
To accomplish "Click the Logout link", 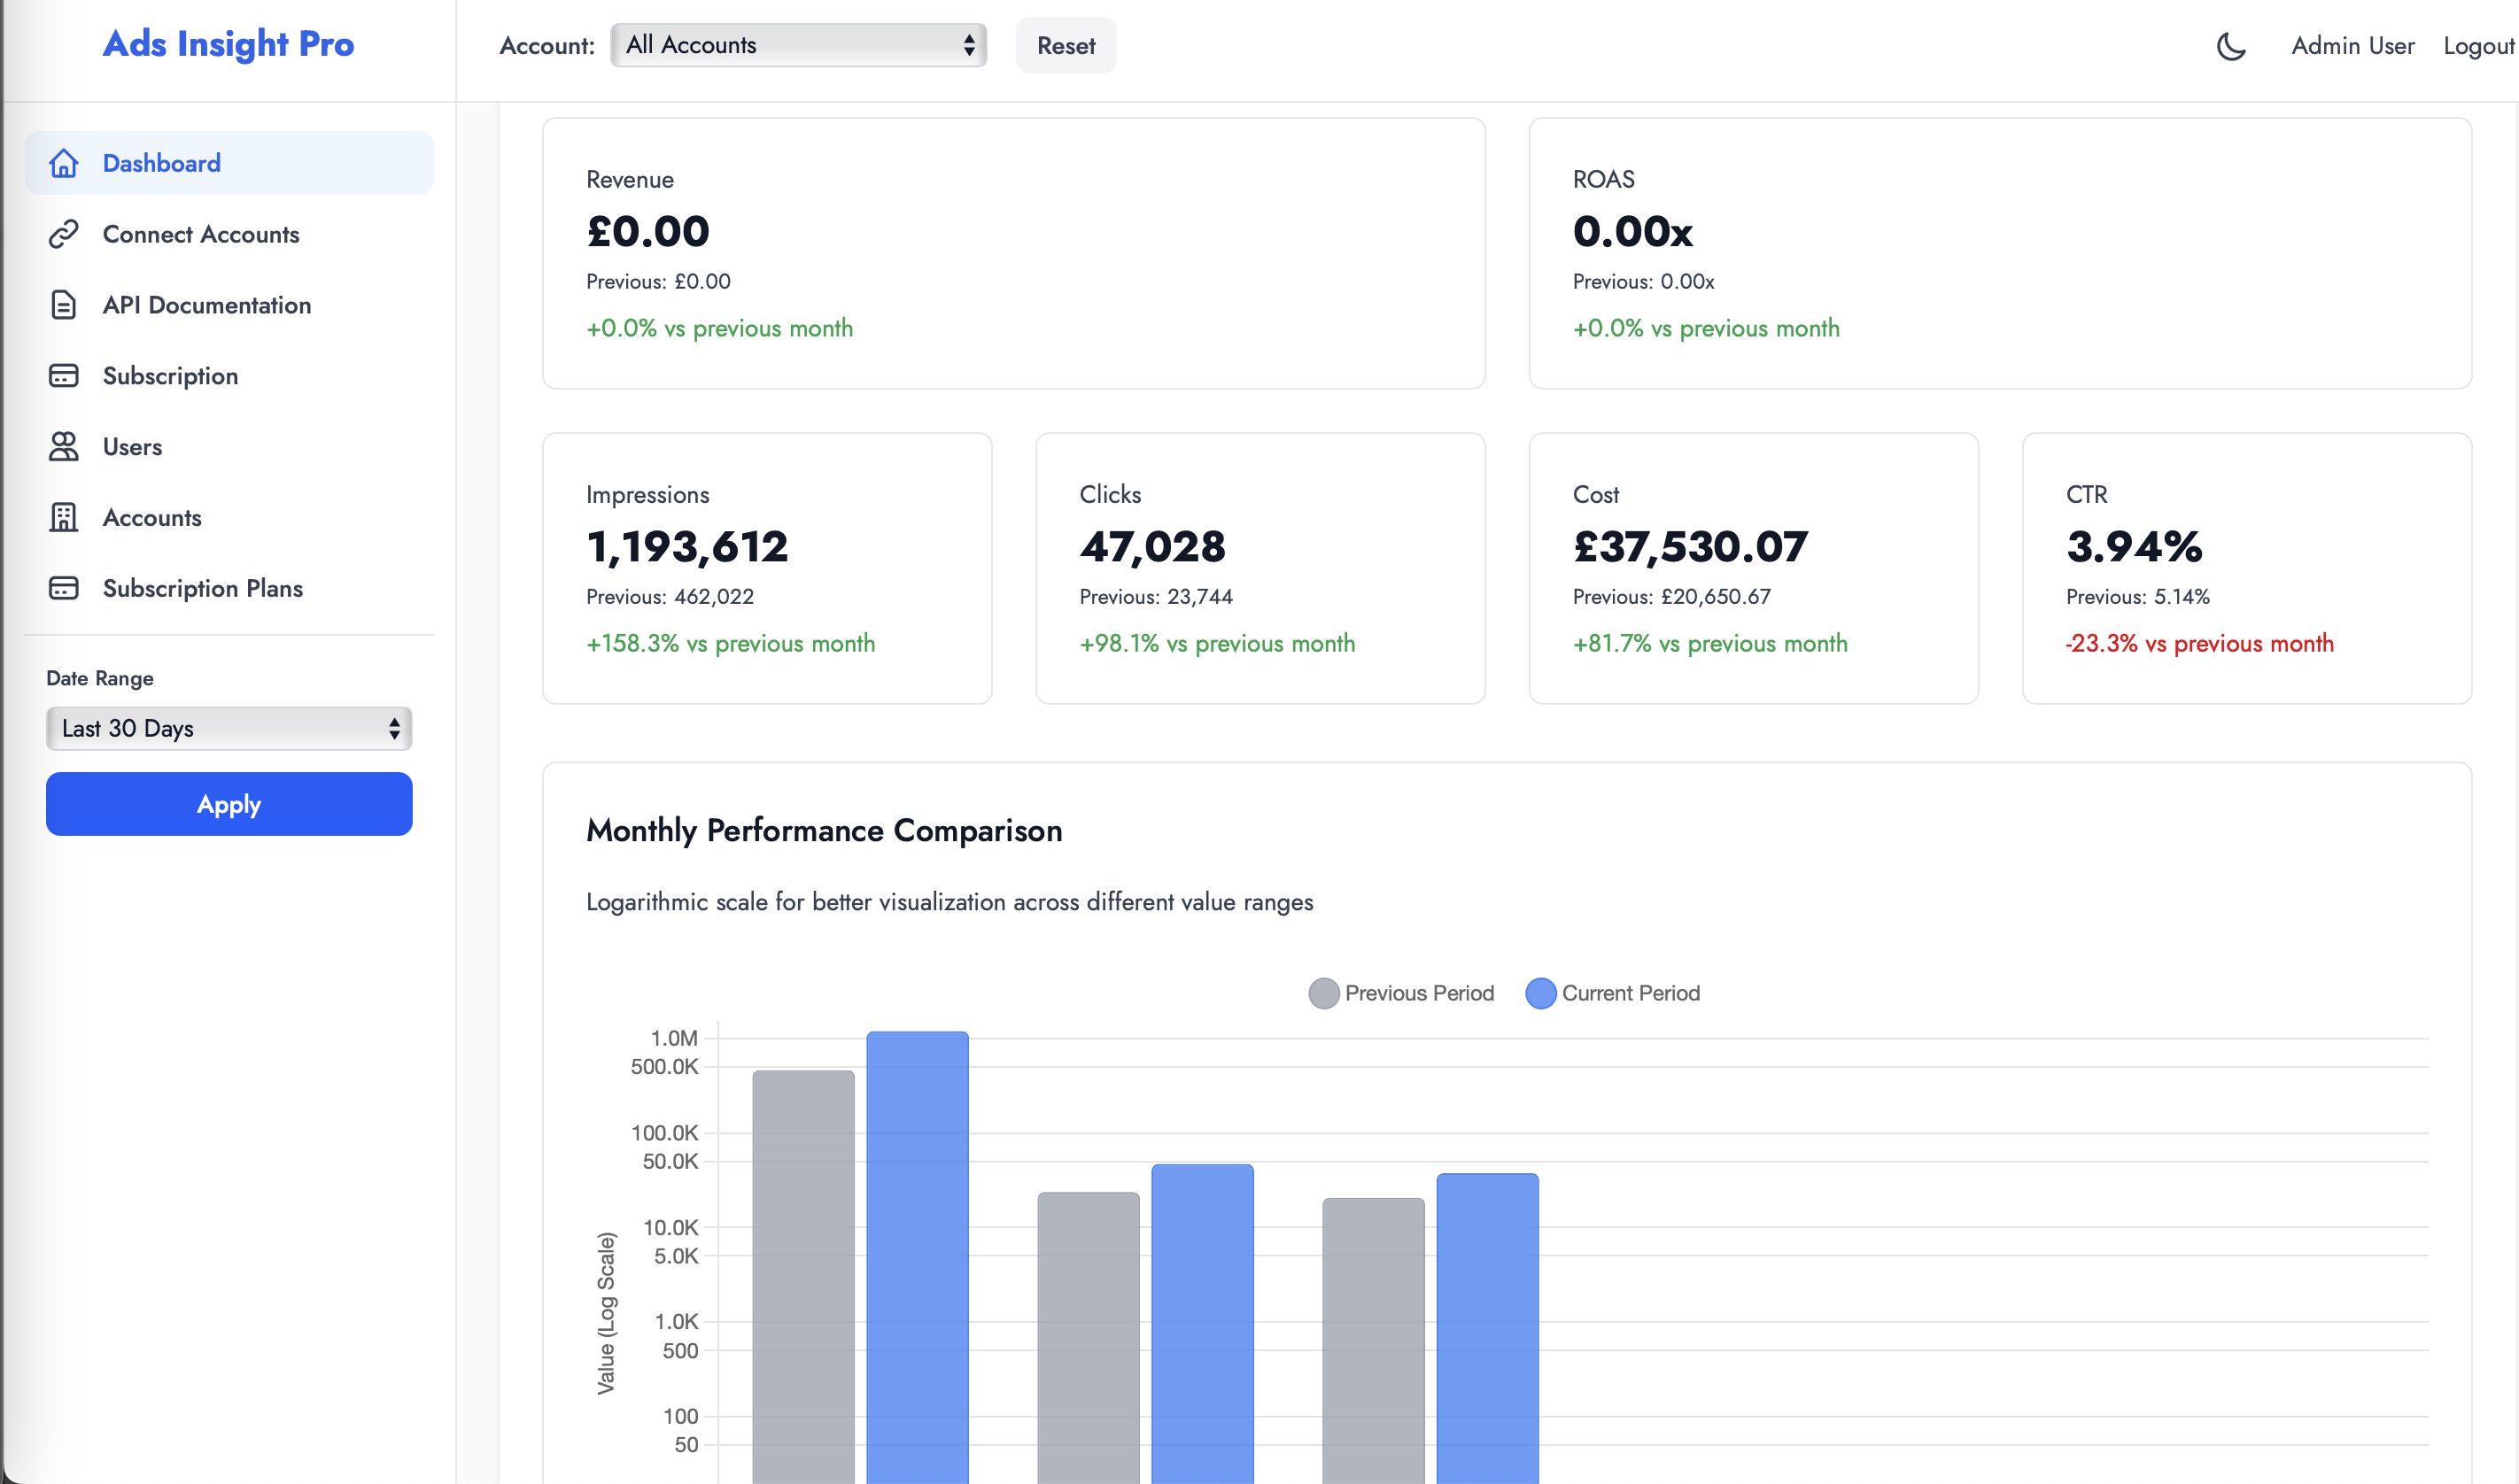I will coord(2478,46).
